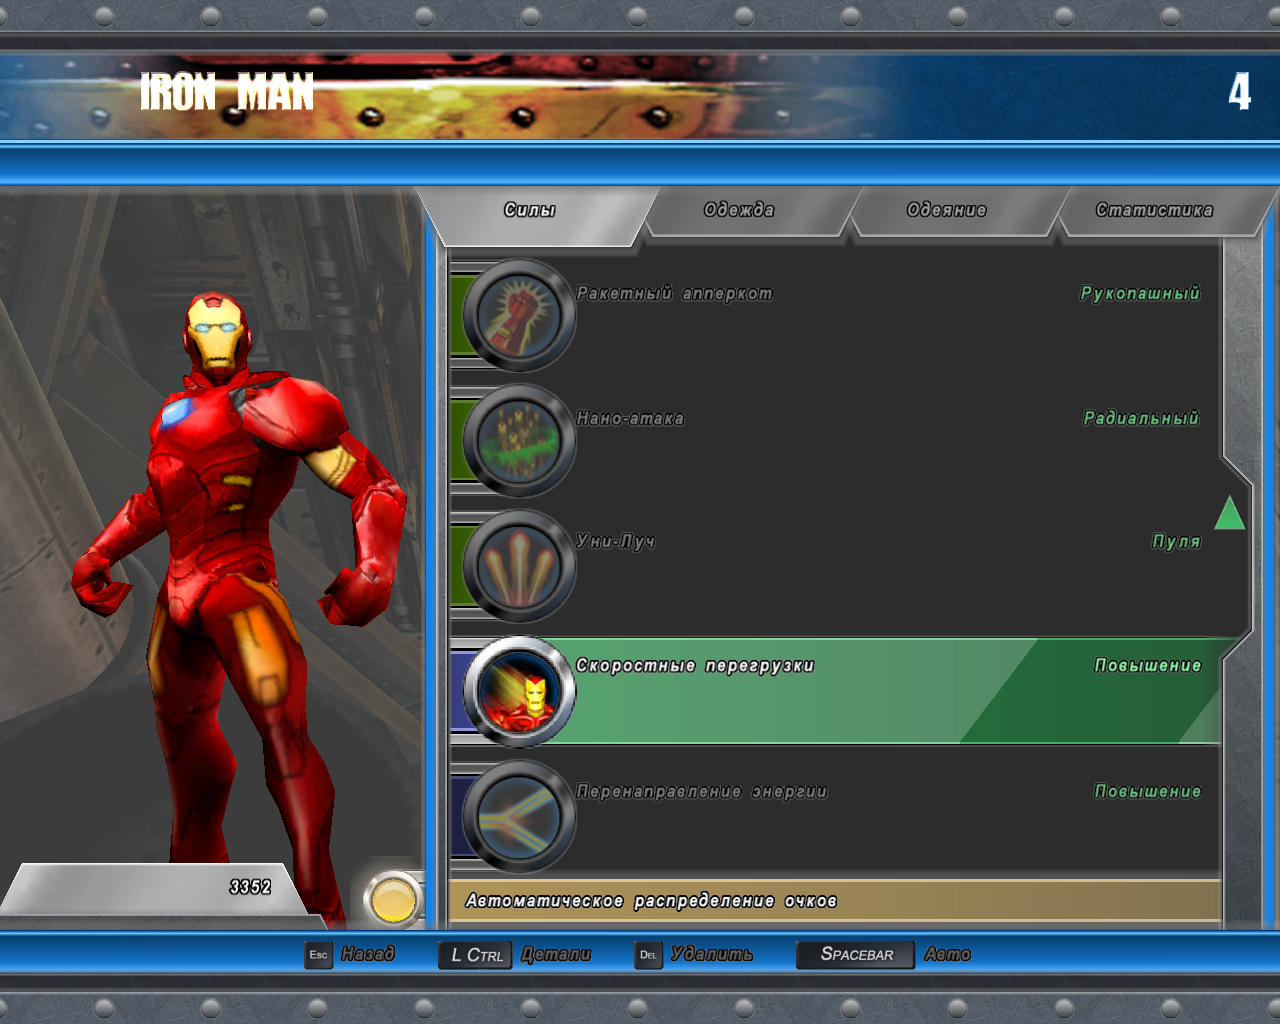Click the L Ctrl key icon

coord(476,955)
